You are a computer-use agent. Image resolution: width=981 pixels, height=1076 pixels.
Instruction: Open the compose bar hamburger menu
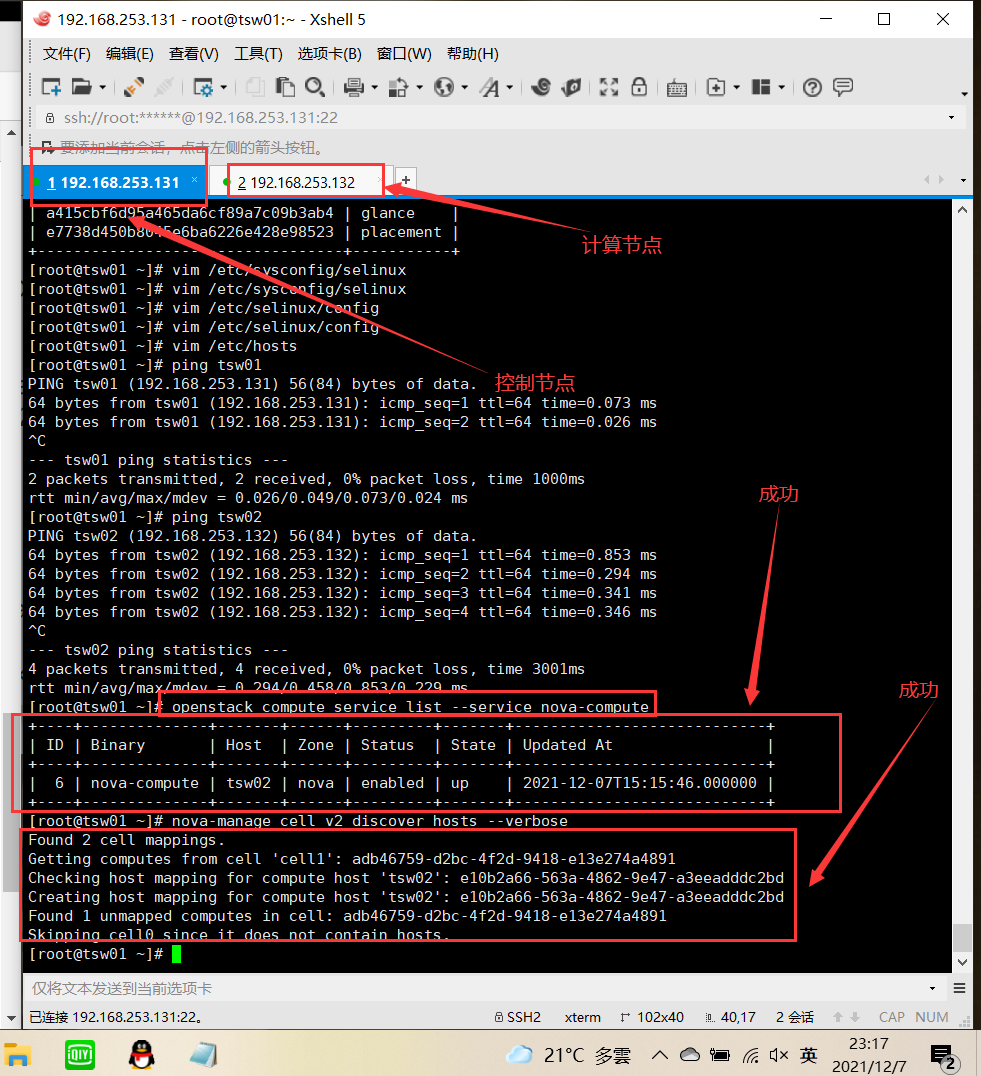click(x=960, y=988)
